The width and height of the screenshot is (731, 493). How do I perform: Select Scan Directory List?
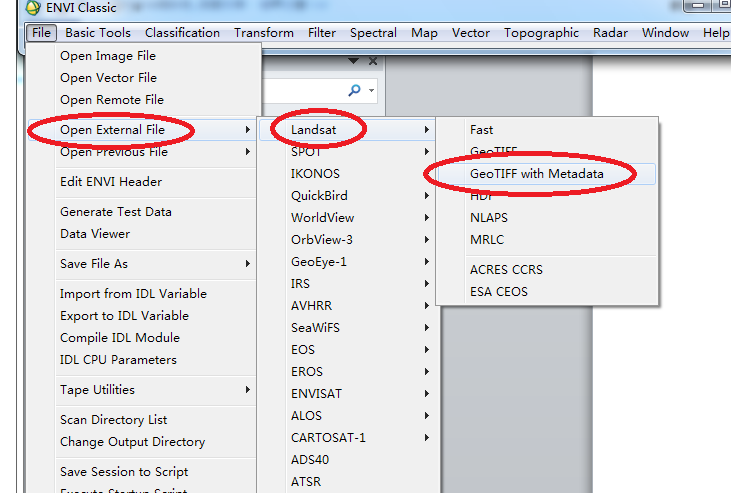click(143, 420)
